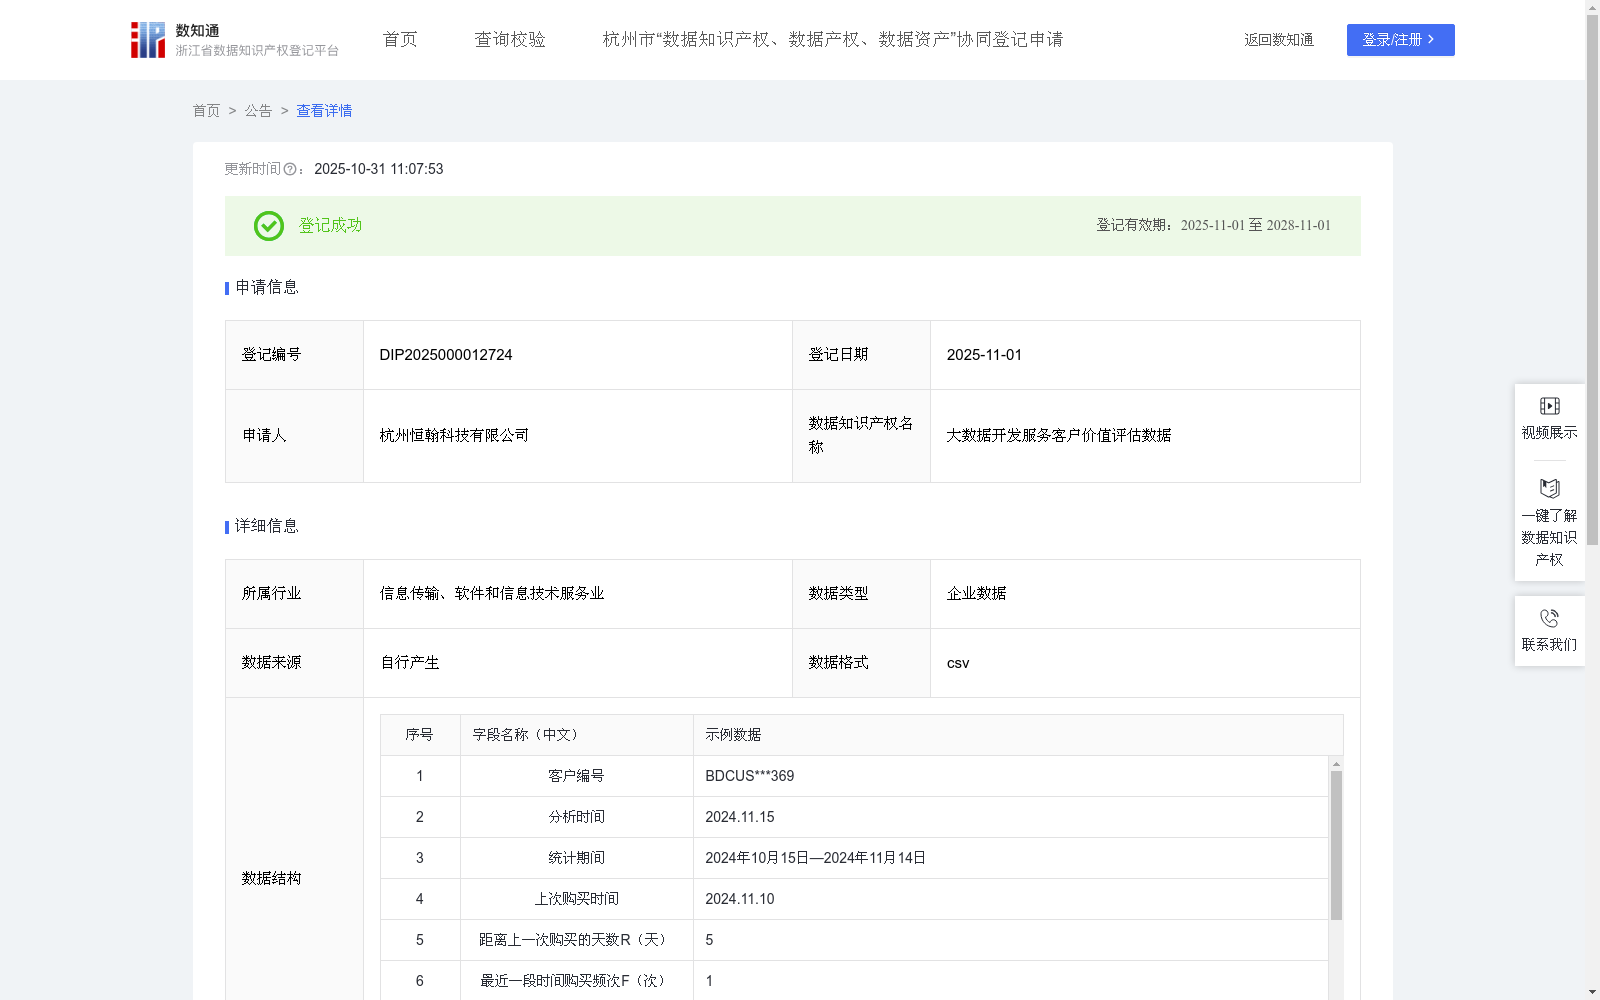The image size is (1600, 1000).
Task: Open the 视频展示 video icon
Action: pos(1549,406)
